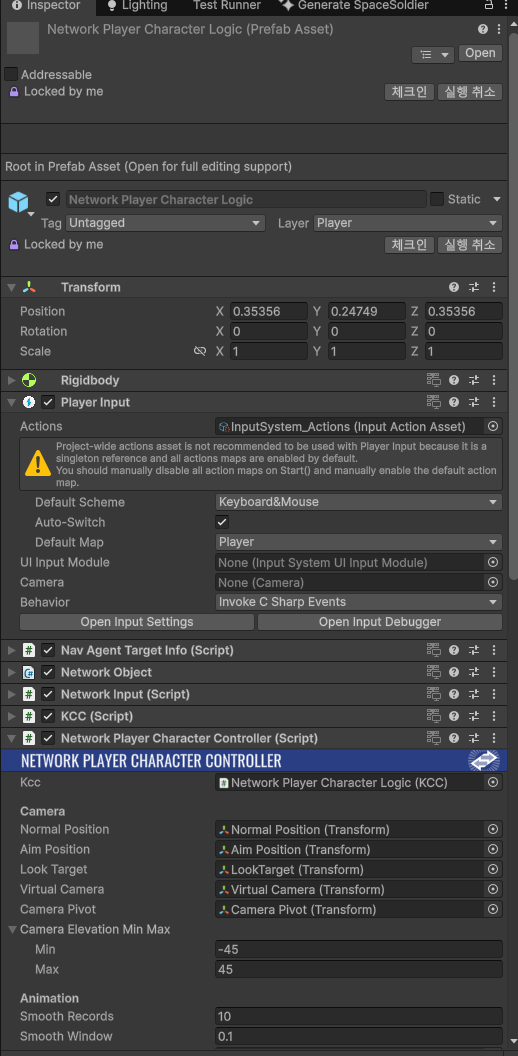Expand the Network Object component foldout
The image size is (518, 1056).
tap(11, 672)
